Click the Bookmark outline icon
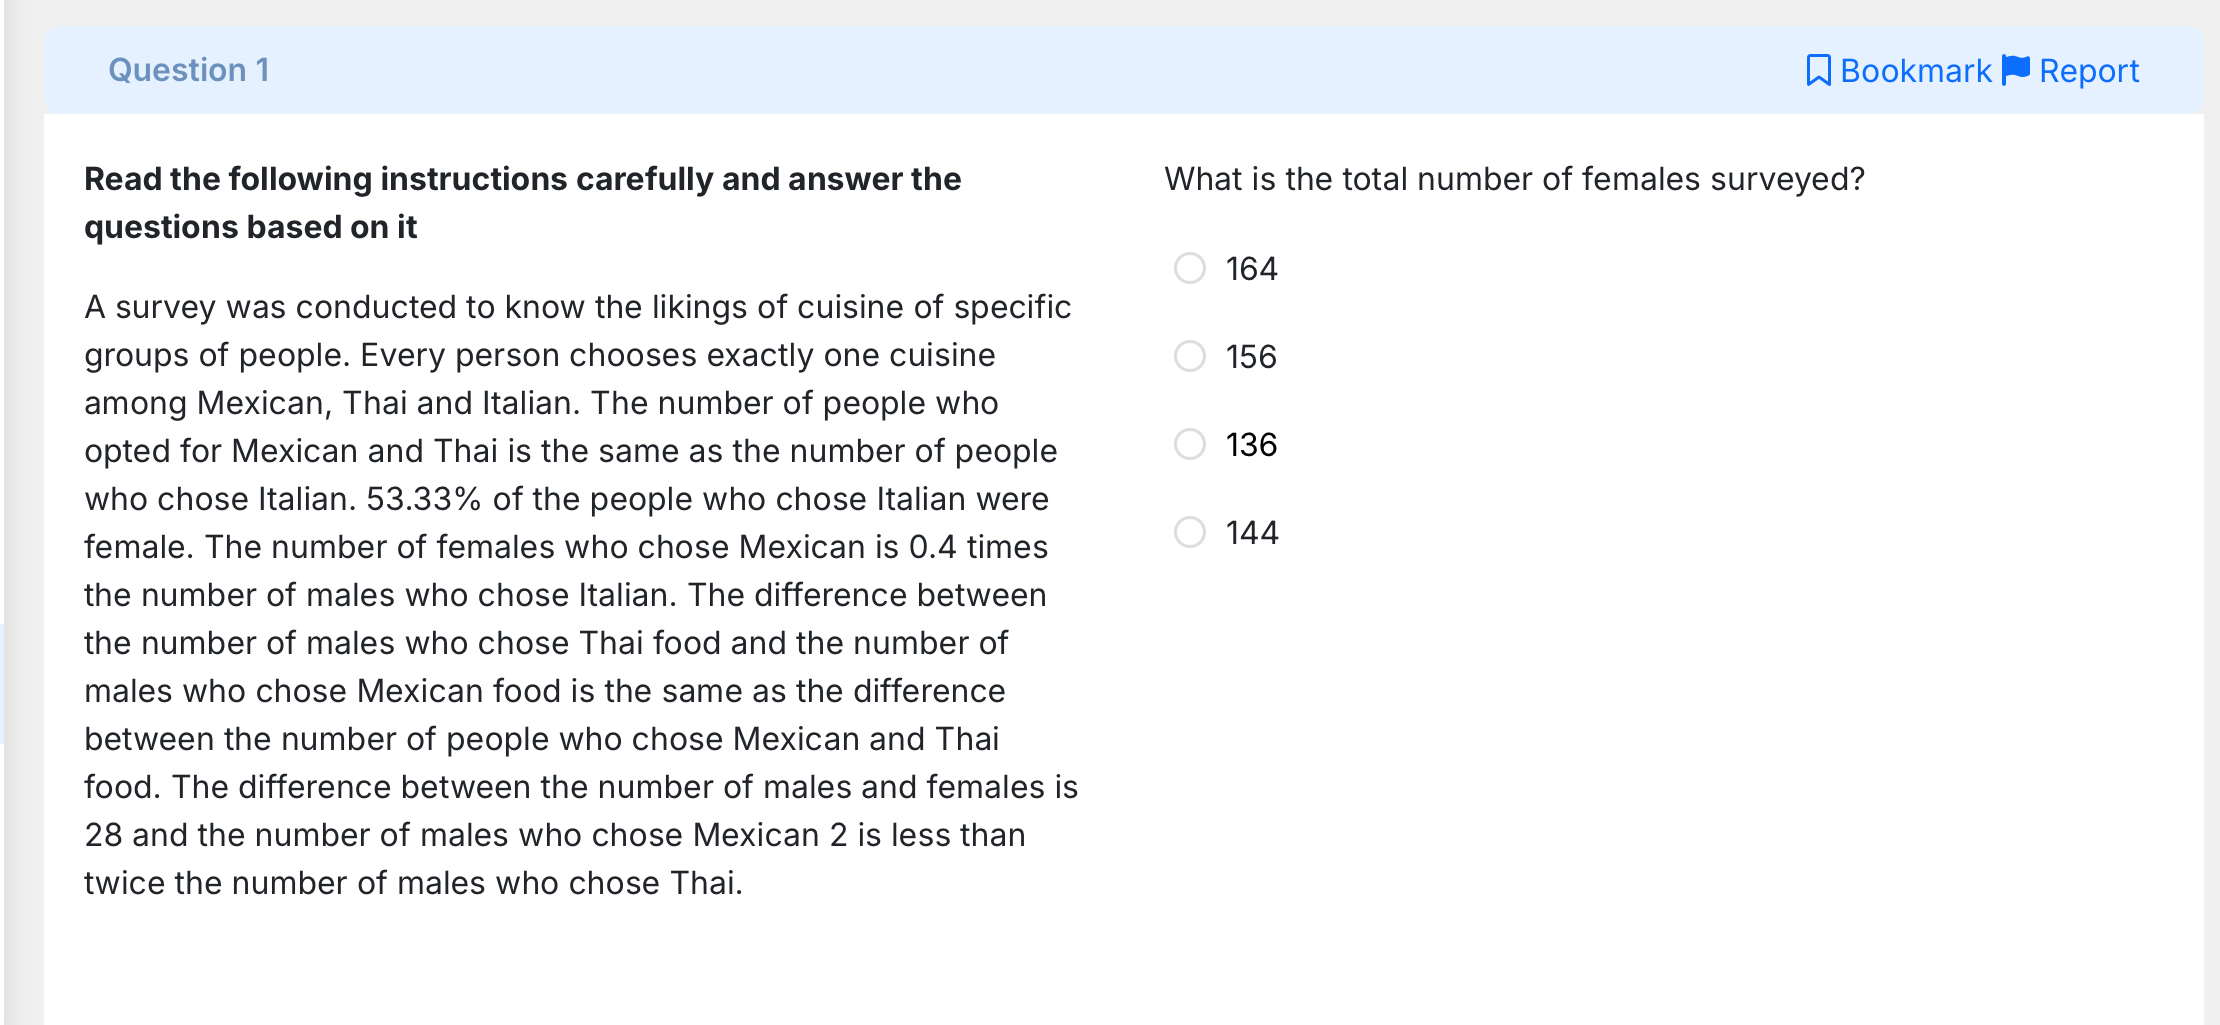This screenshot has height=1025, width=2220. point(1818,71)
